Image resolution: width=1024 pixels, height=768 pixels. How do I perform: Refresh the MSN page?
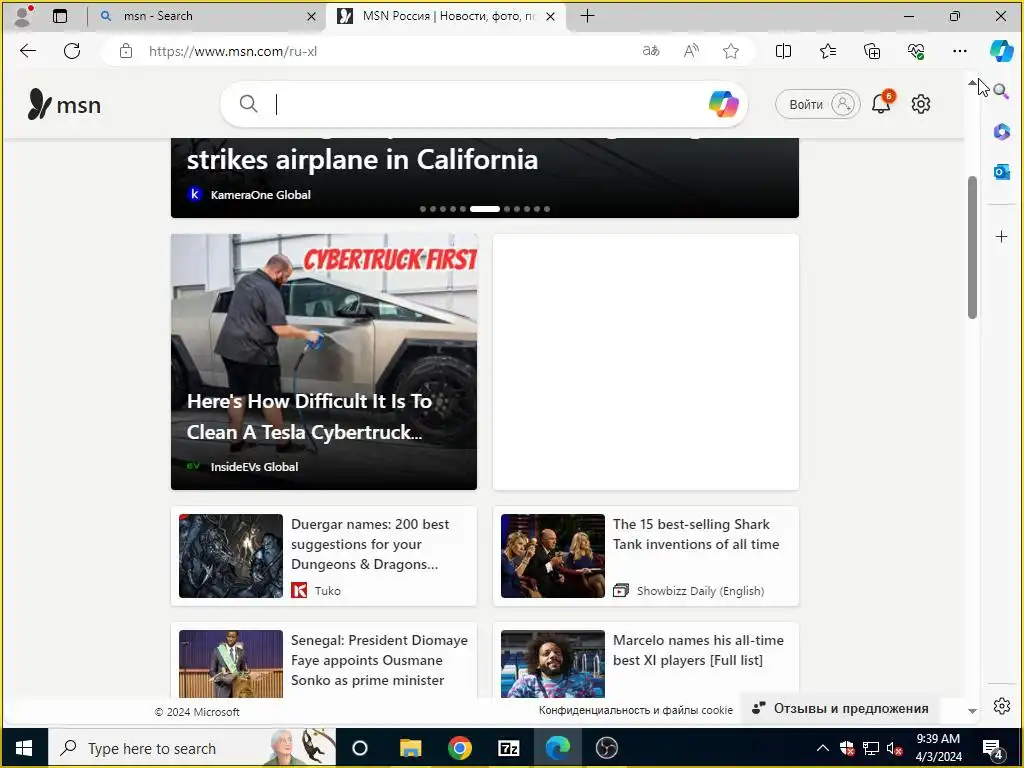(72, 51)
